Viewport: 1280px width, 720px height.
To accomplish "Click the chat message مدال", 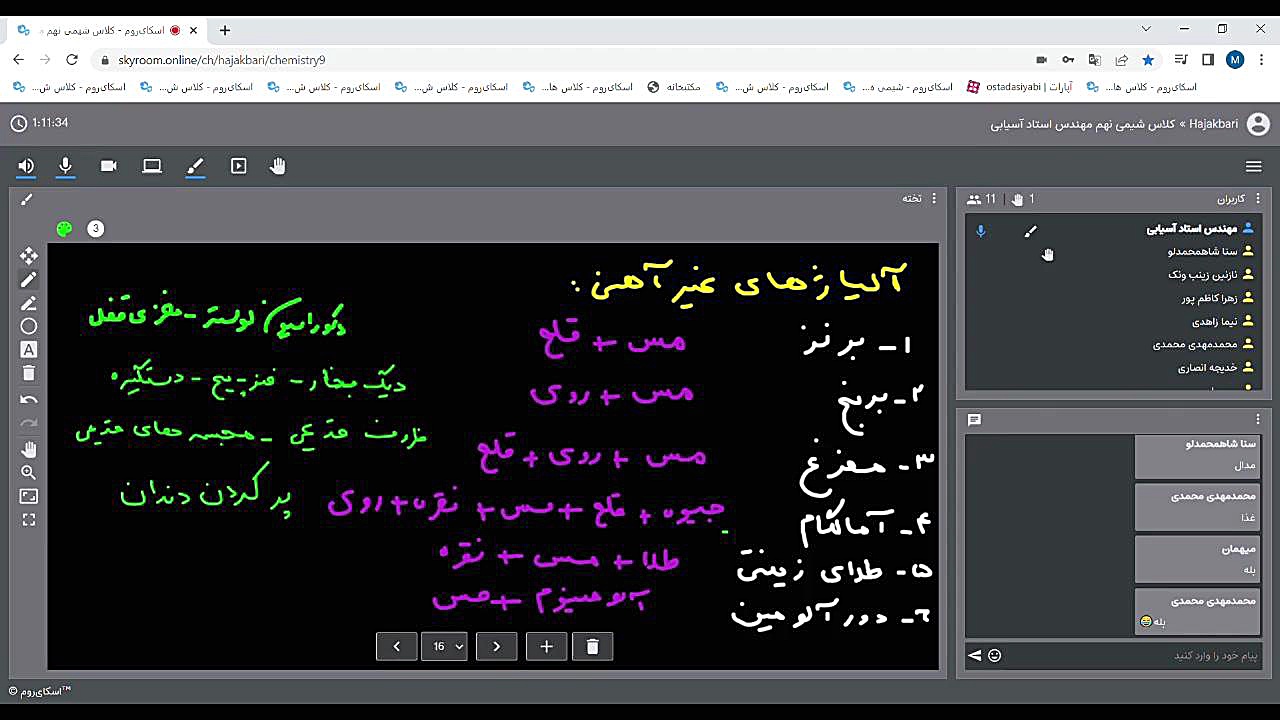I will (x=1245, y=465).
